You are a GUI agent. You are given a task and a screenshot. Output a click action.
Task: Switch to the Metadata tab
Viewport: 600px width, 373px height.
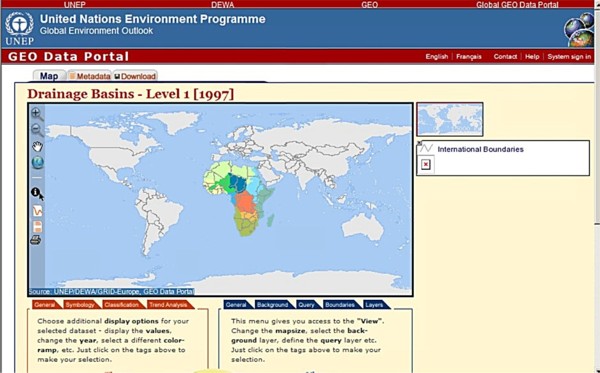[x=90, y=76]
